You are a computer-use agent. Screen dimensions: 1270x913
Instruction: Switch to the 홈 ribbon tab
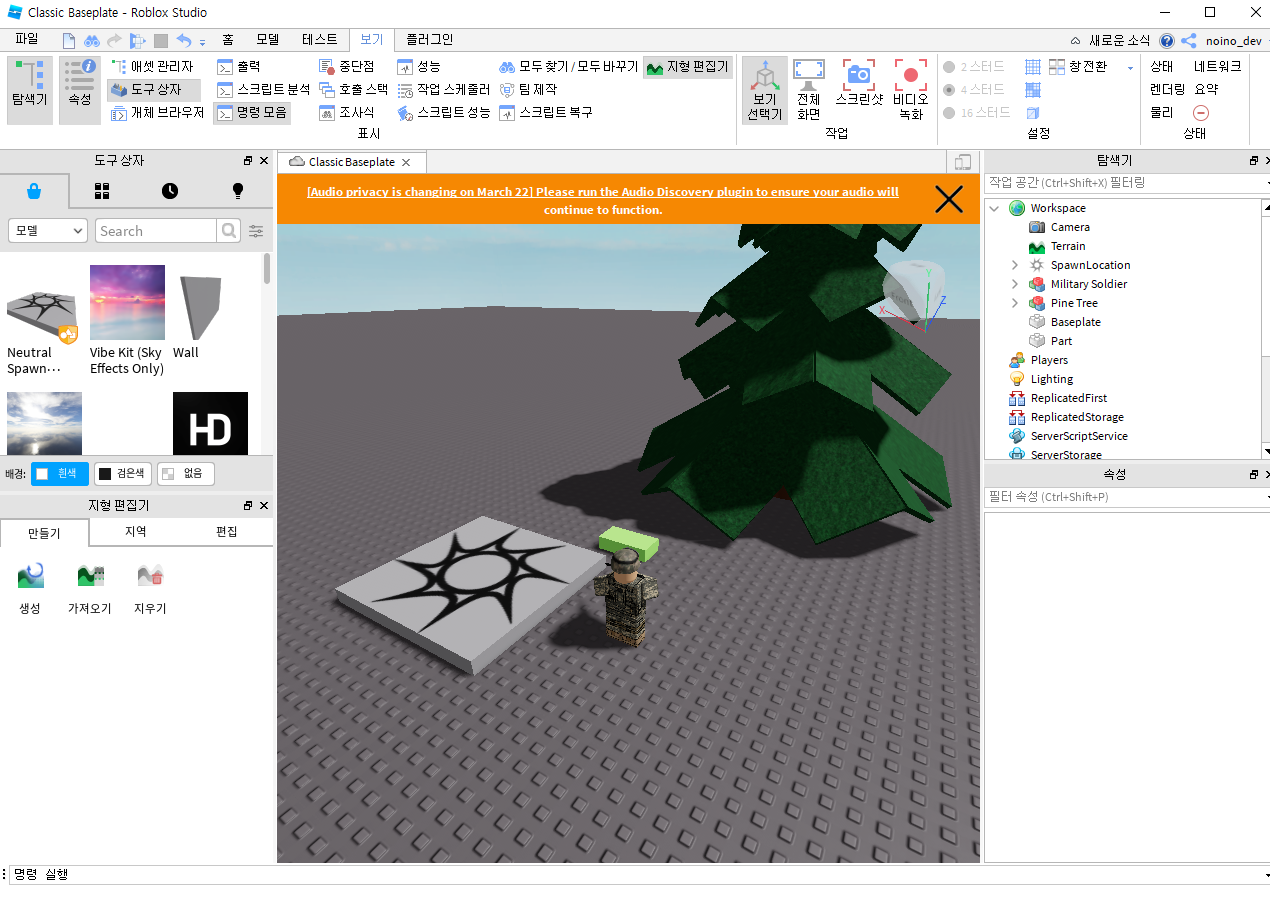coord(228,39)
